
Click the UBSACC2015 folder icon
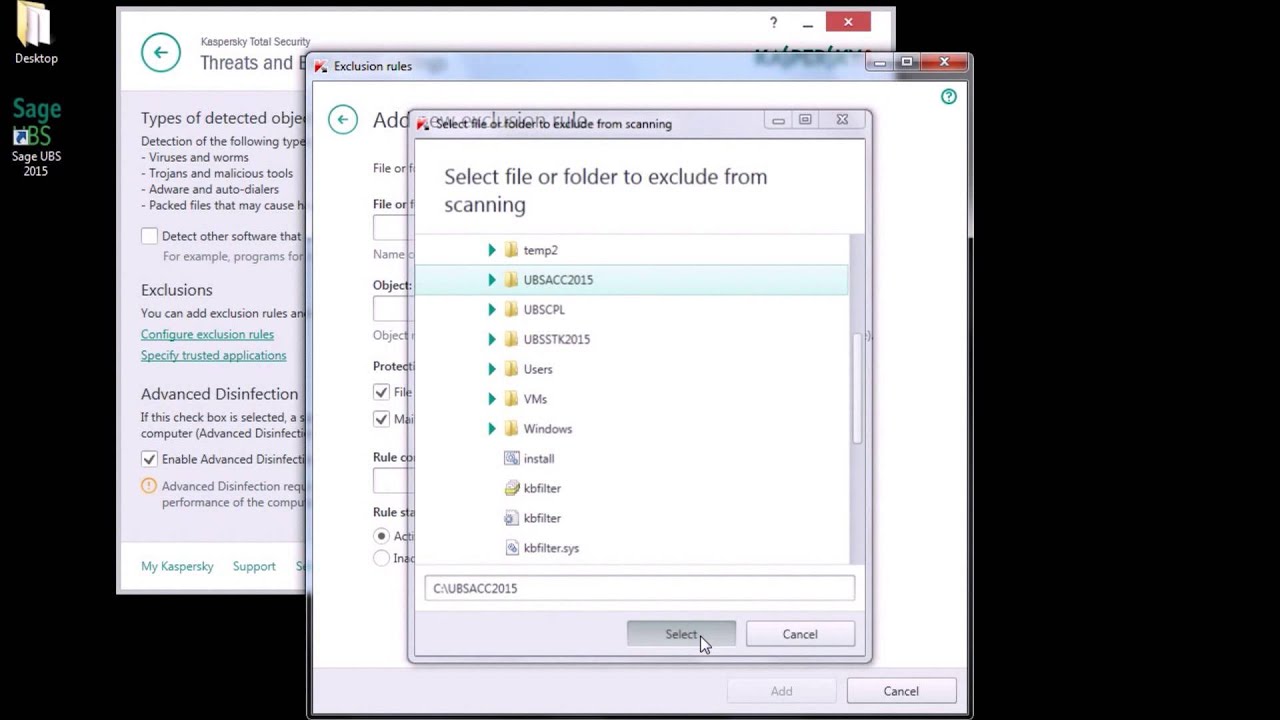511,280
